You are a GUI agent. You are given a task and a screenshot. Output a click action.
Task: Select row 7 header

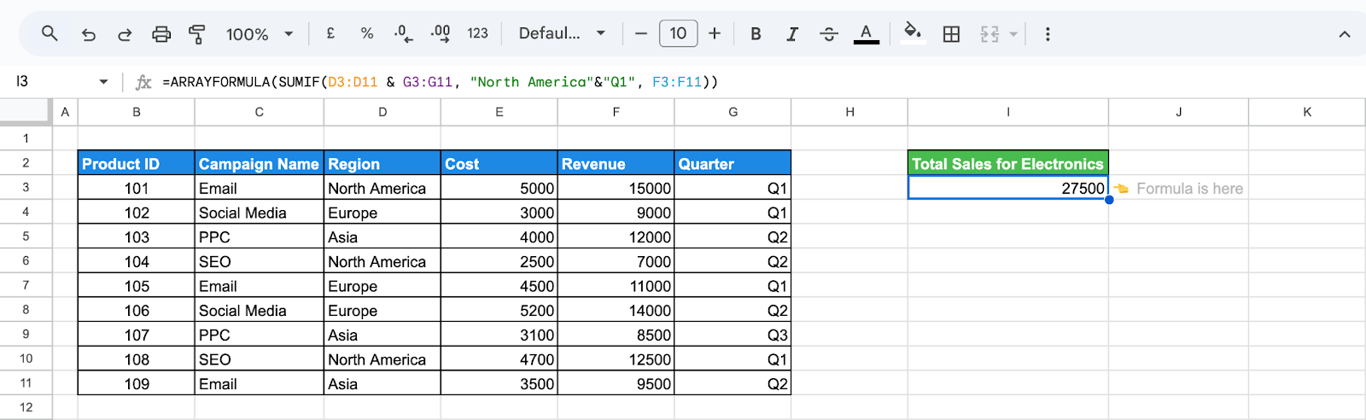pyautogui.click(x=26, y=286)
